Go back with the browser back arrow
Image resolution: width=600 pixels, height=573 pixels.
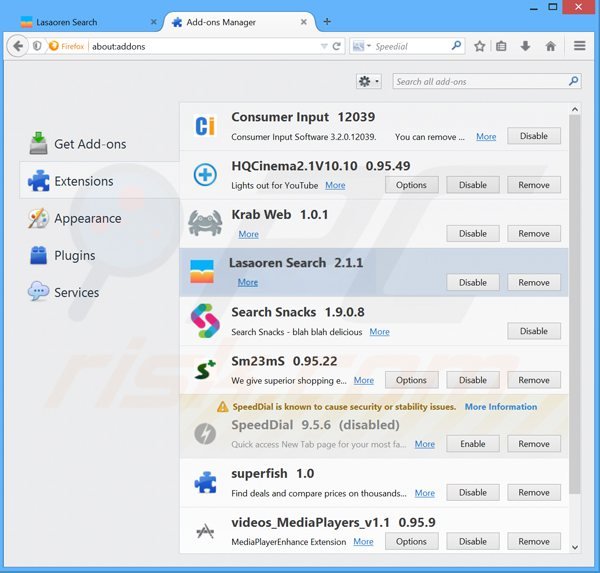(x=17, y=46)
